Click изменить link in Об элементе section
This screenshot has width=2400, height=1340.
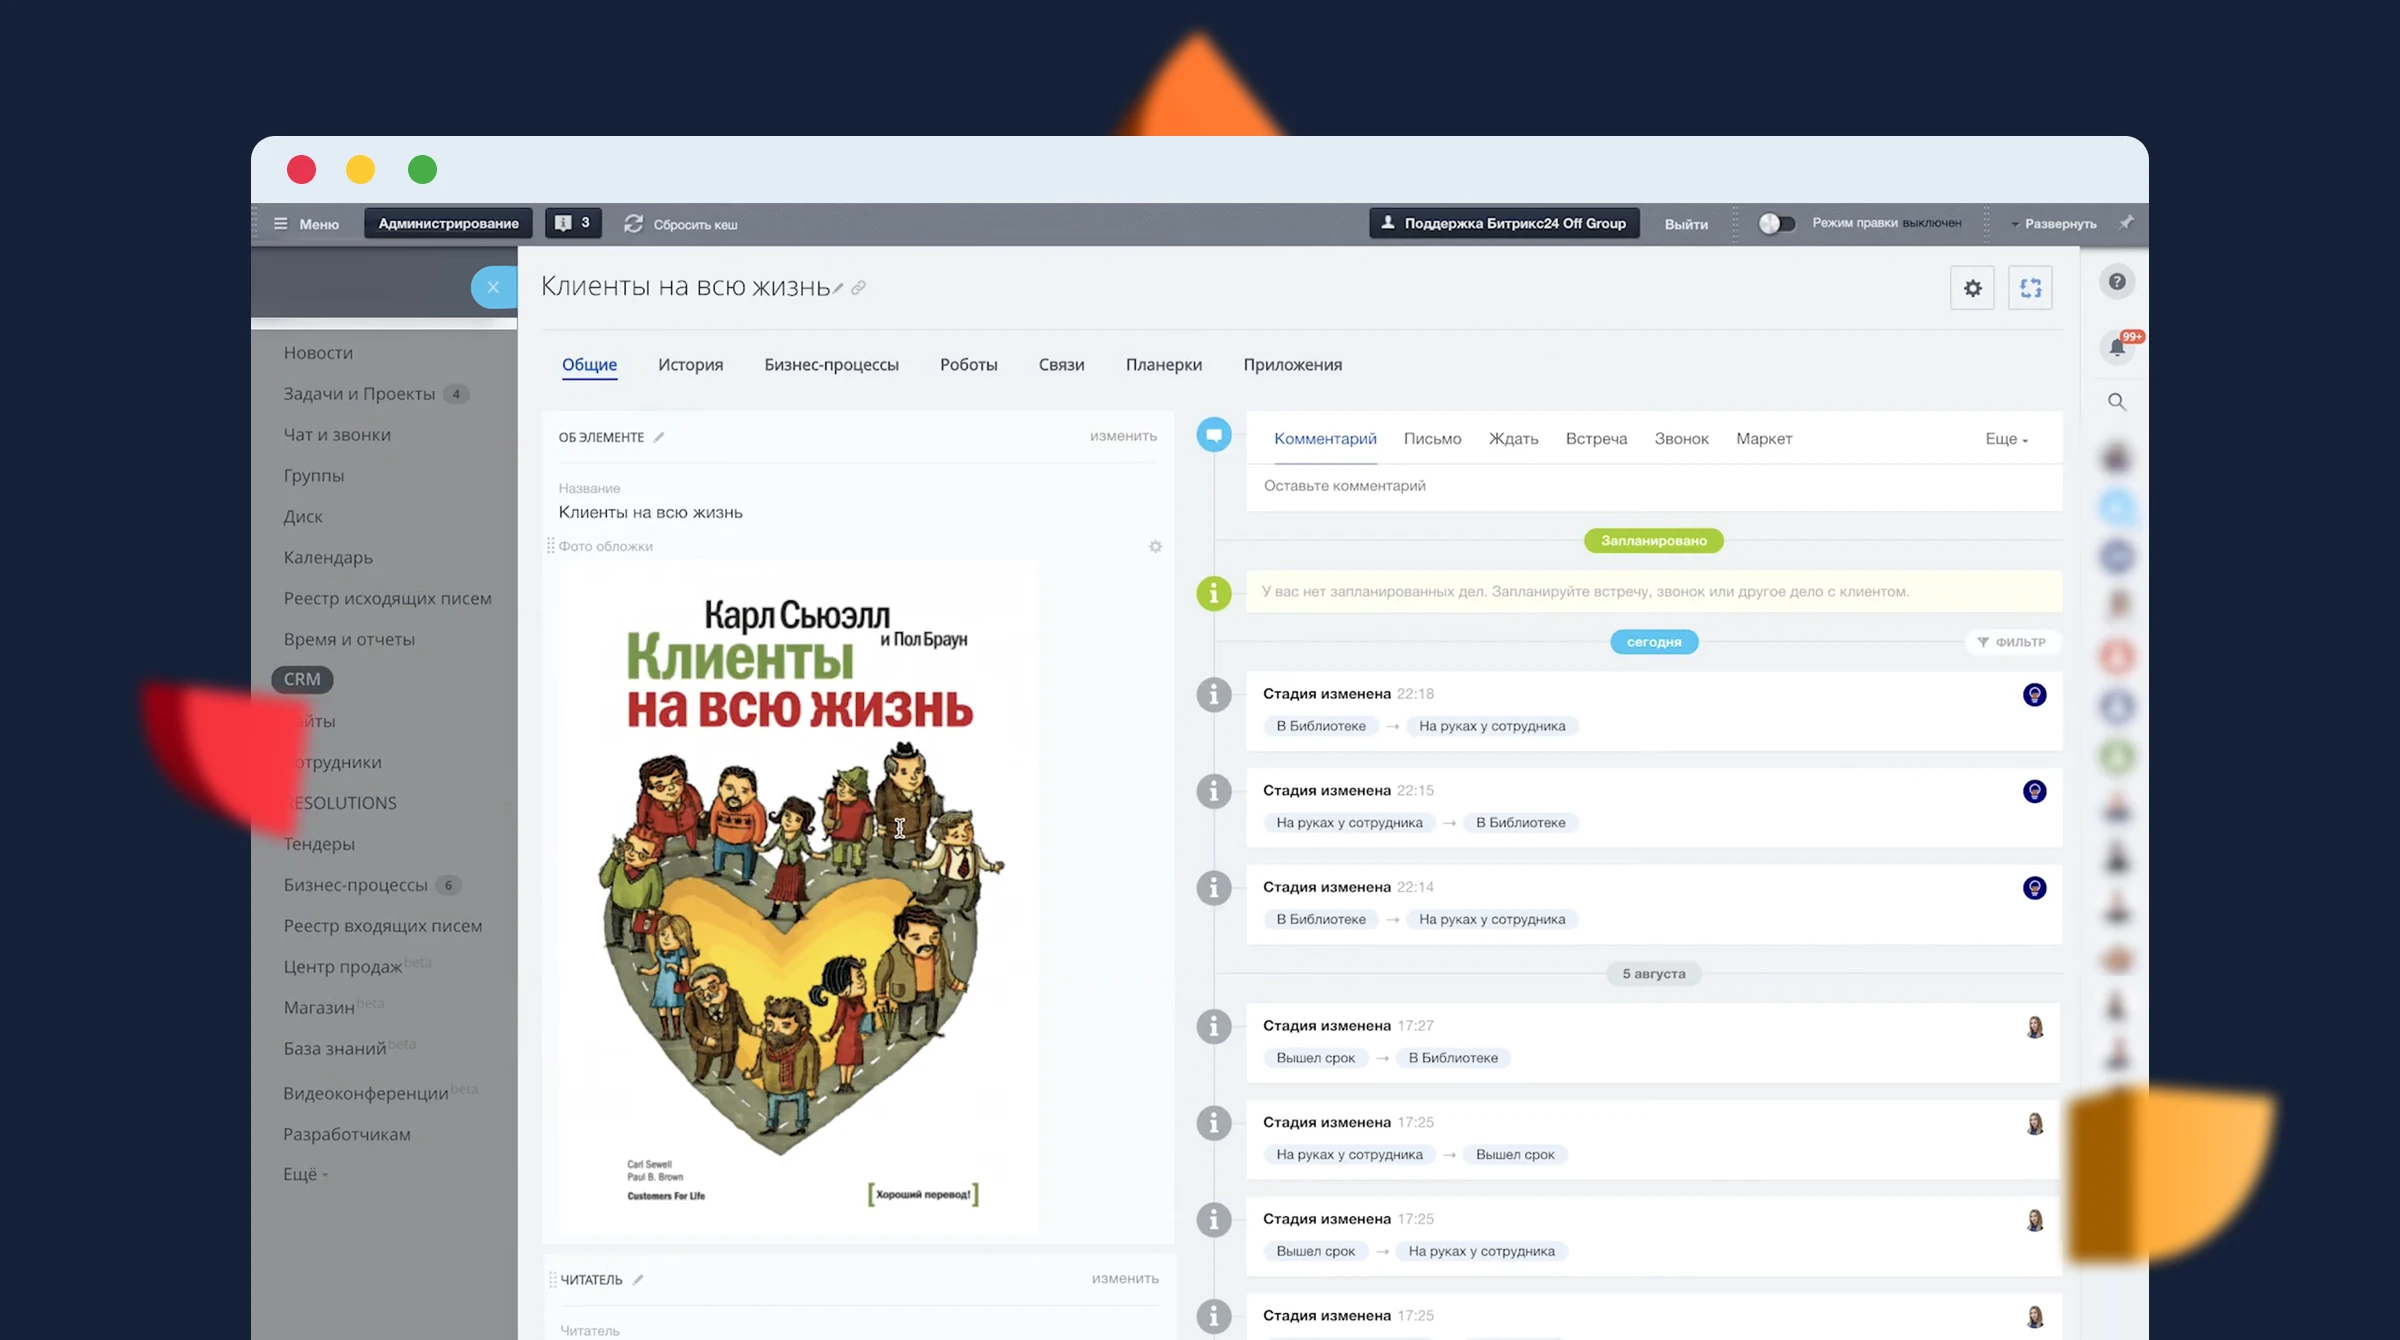click(1123, 436)
